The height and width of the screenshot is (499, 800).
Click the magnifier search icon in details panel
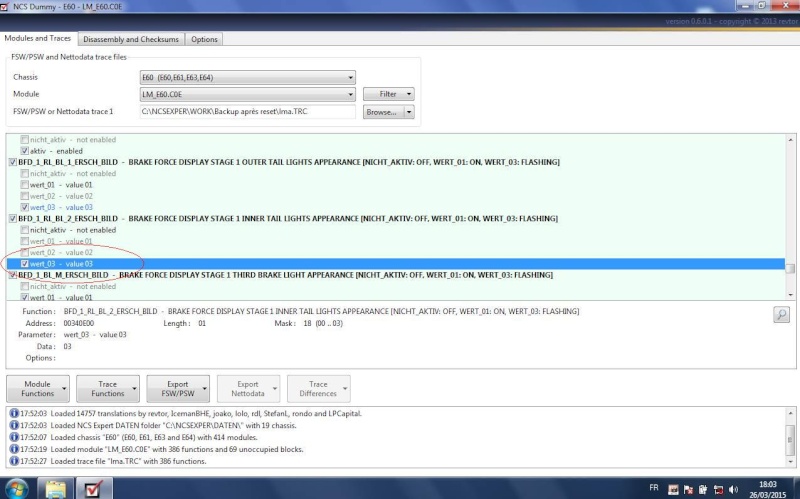(x=781, y=314)
